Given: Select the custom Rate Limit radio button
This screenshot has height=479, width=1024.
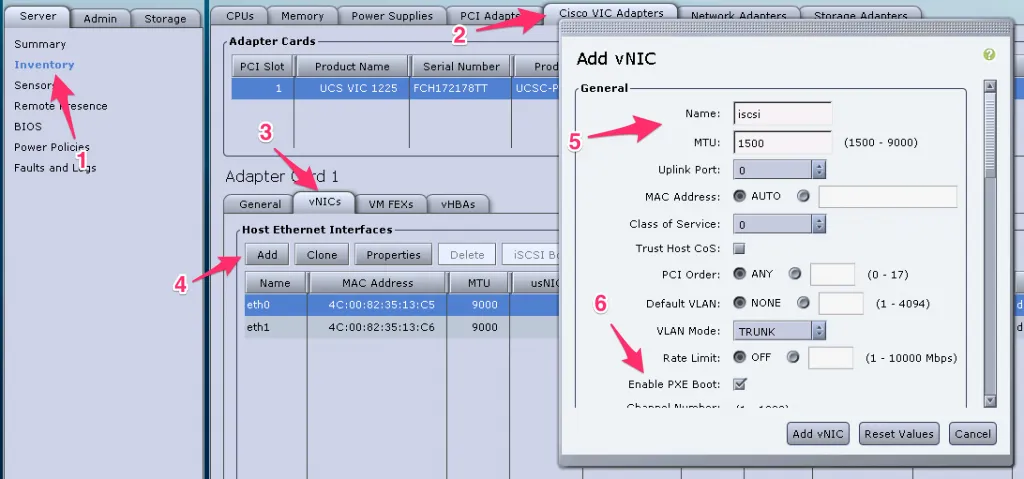Looking at the screenshot, I should (793, 357).
